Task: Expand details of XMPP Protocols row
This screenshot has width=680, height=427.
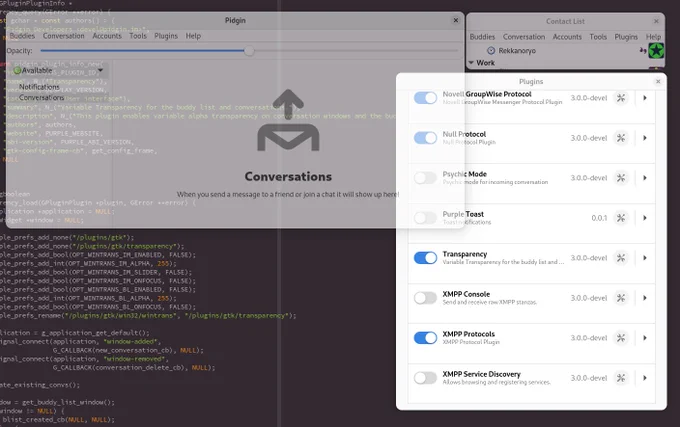Action: pos(645,338)
